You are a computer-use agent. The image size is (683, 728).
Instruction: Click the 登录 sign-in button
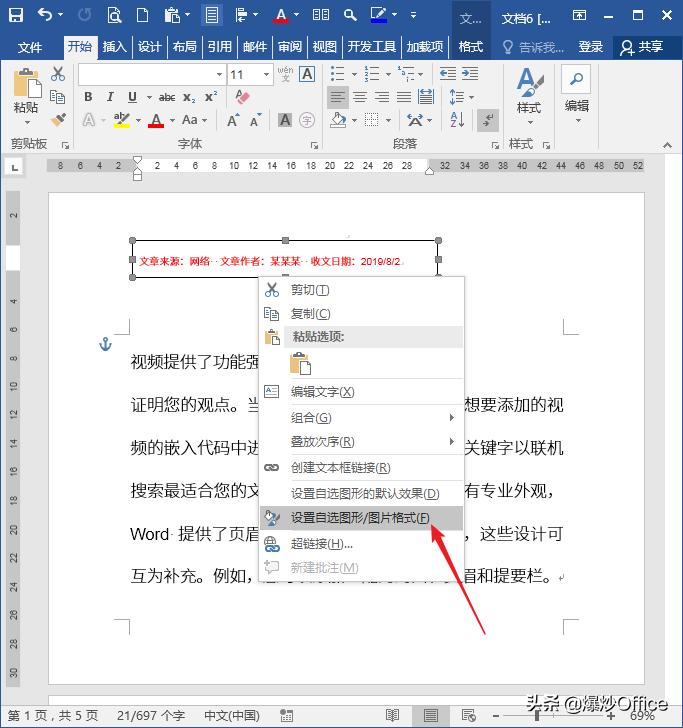[591, 47]
